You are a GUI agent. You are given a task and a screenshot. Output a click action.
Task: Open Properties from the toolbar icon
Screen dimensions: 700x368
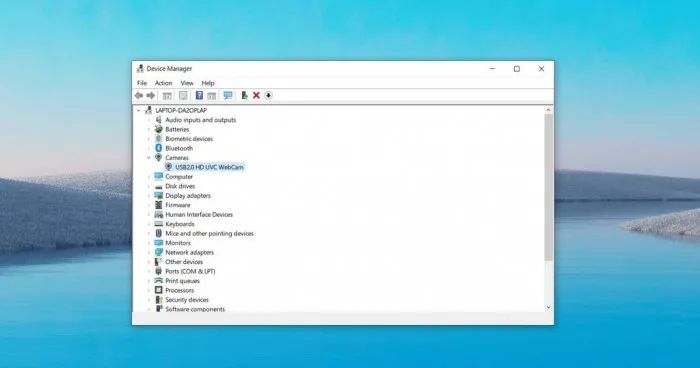tap(183, 96)
